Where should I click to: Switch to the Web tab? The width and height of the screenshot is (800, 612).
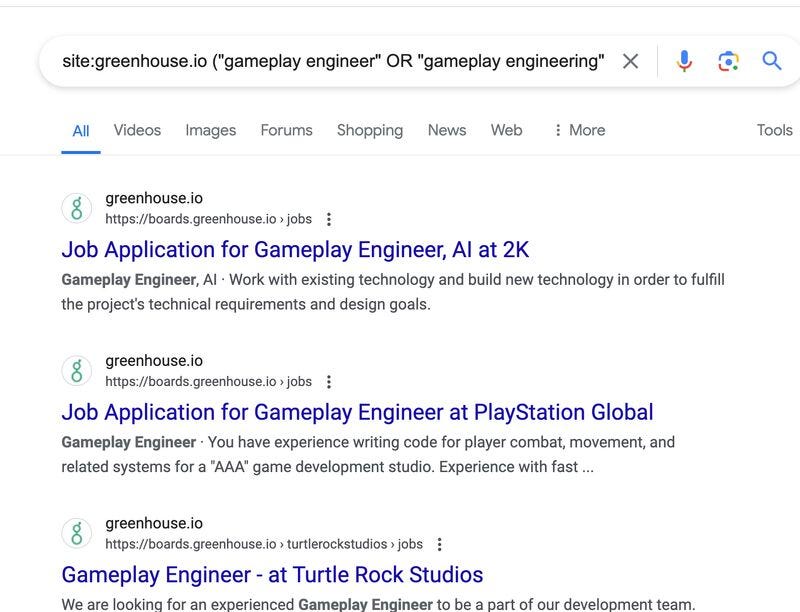pos(507,130)
